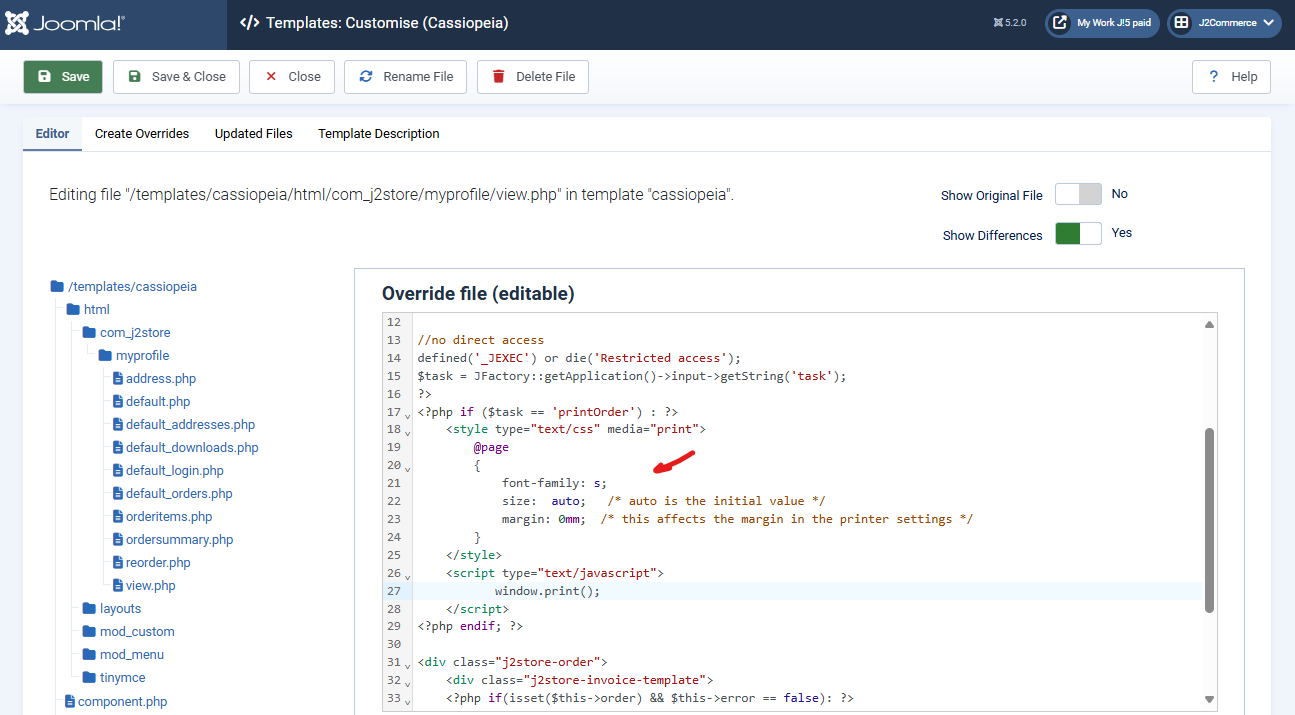Open ordersummary.php file

[x=173, y=540]
